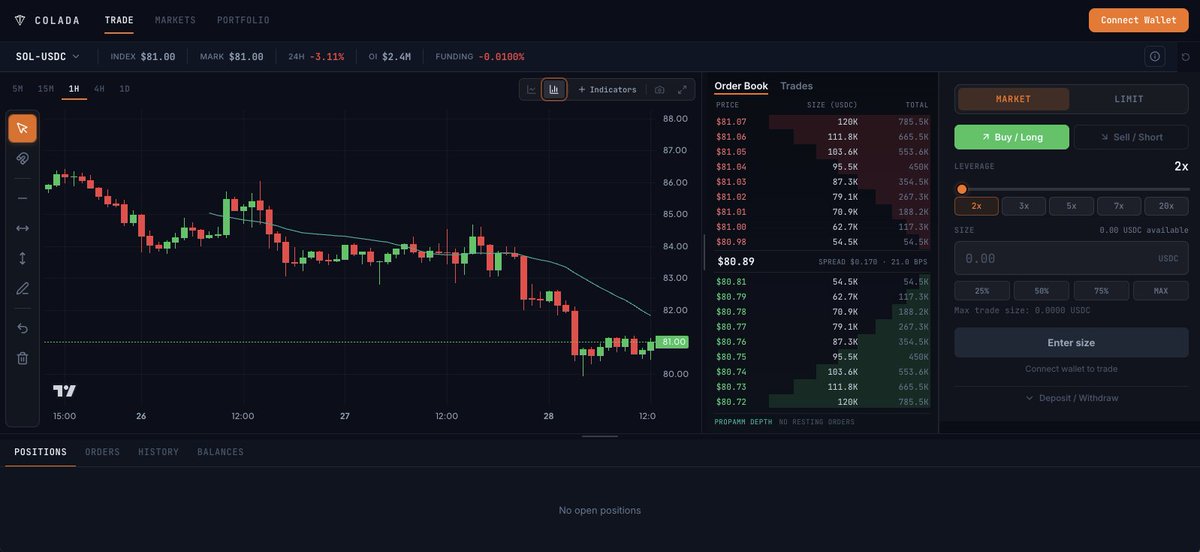The image size is (1200, 552).
Task: Select the MARKET order type
Action: point(1013,99)
